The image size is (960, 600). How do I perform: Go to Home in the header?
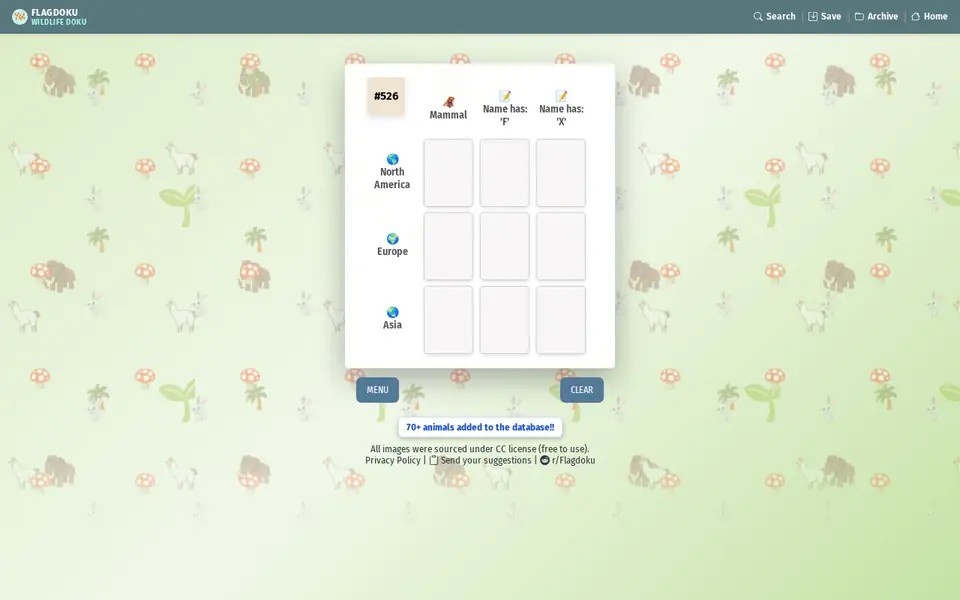click(x=929, y=17)
